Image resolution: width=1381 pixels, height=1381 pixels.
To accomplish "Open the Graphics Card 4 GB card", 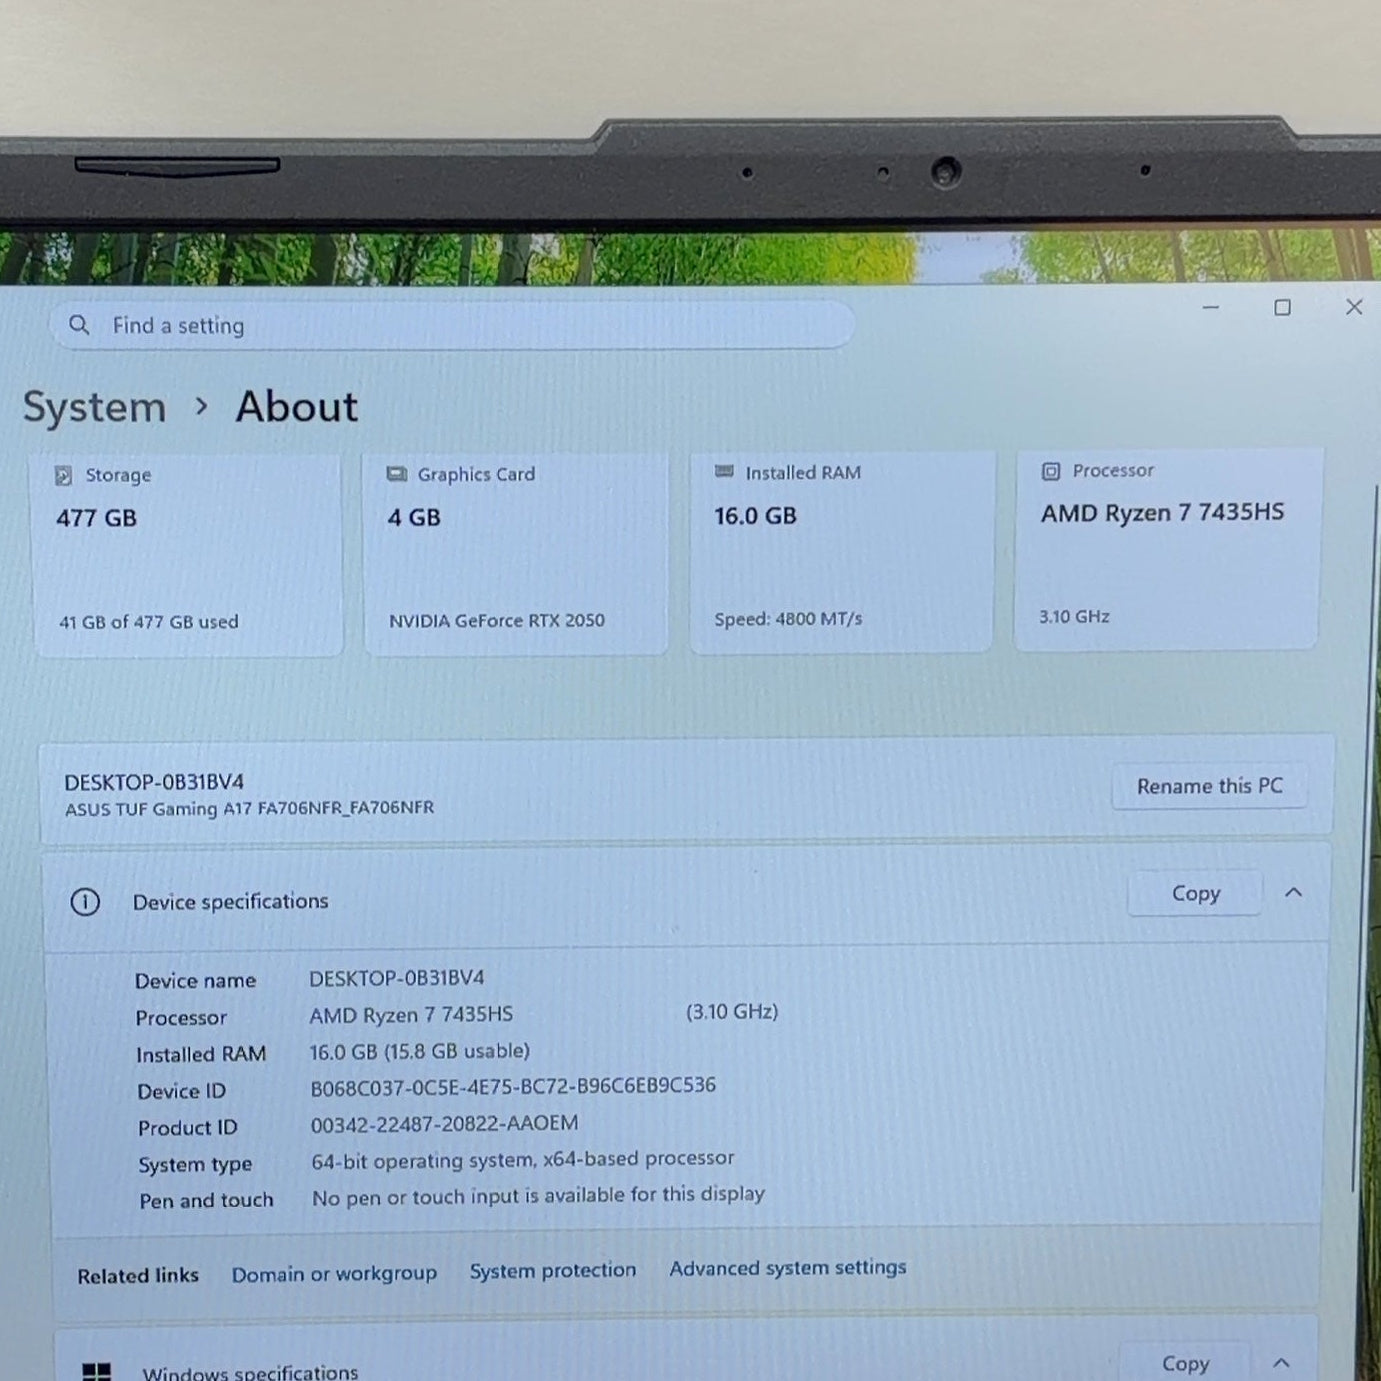I will (x=515, y=554).
